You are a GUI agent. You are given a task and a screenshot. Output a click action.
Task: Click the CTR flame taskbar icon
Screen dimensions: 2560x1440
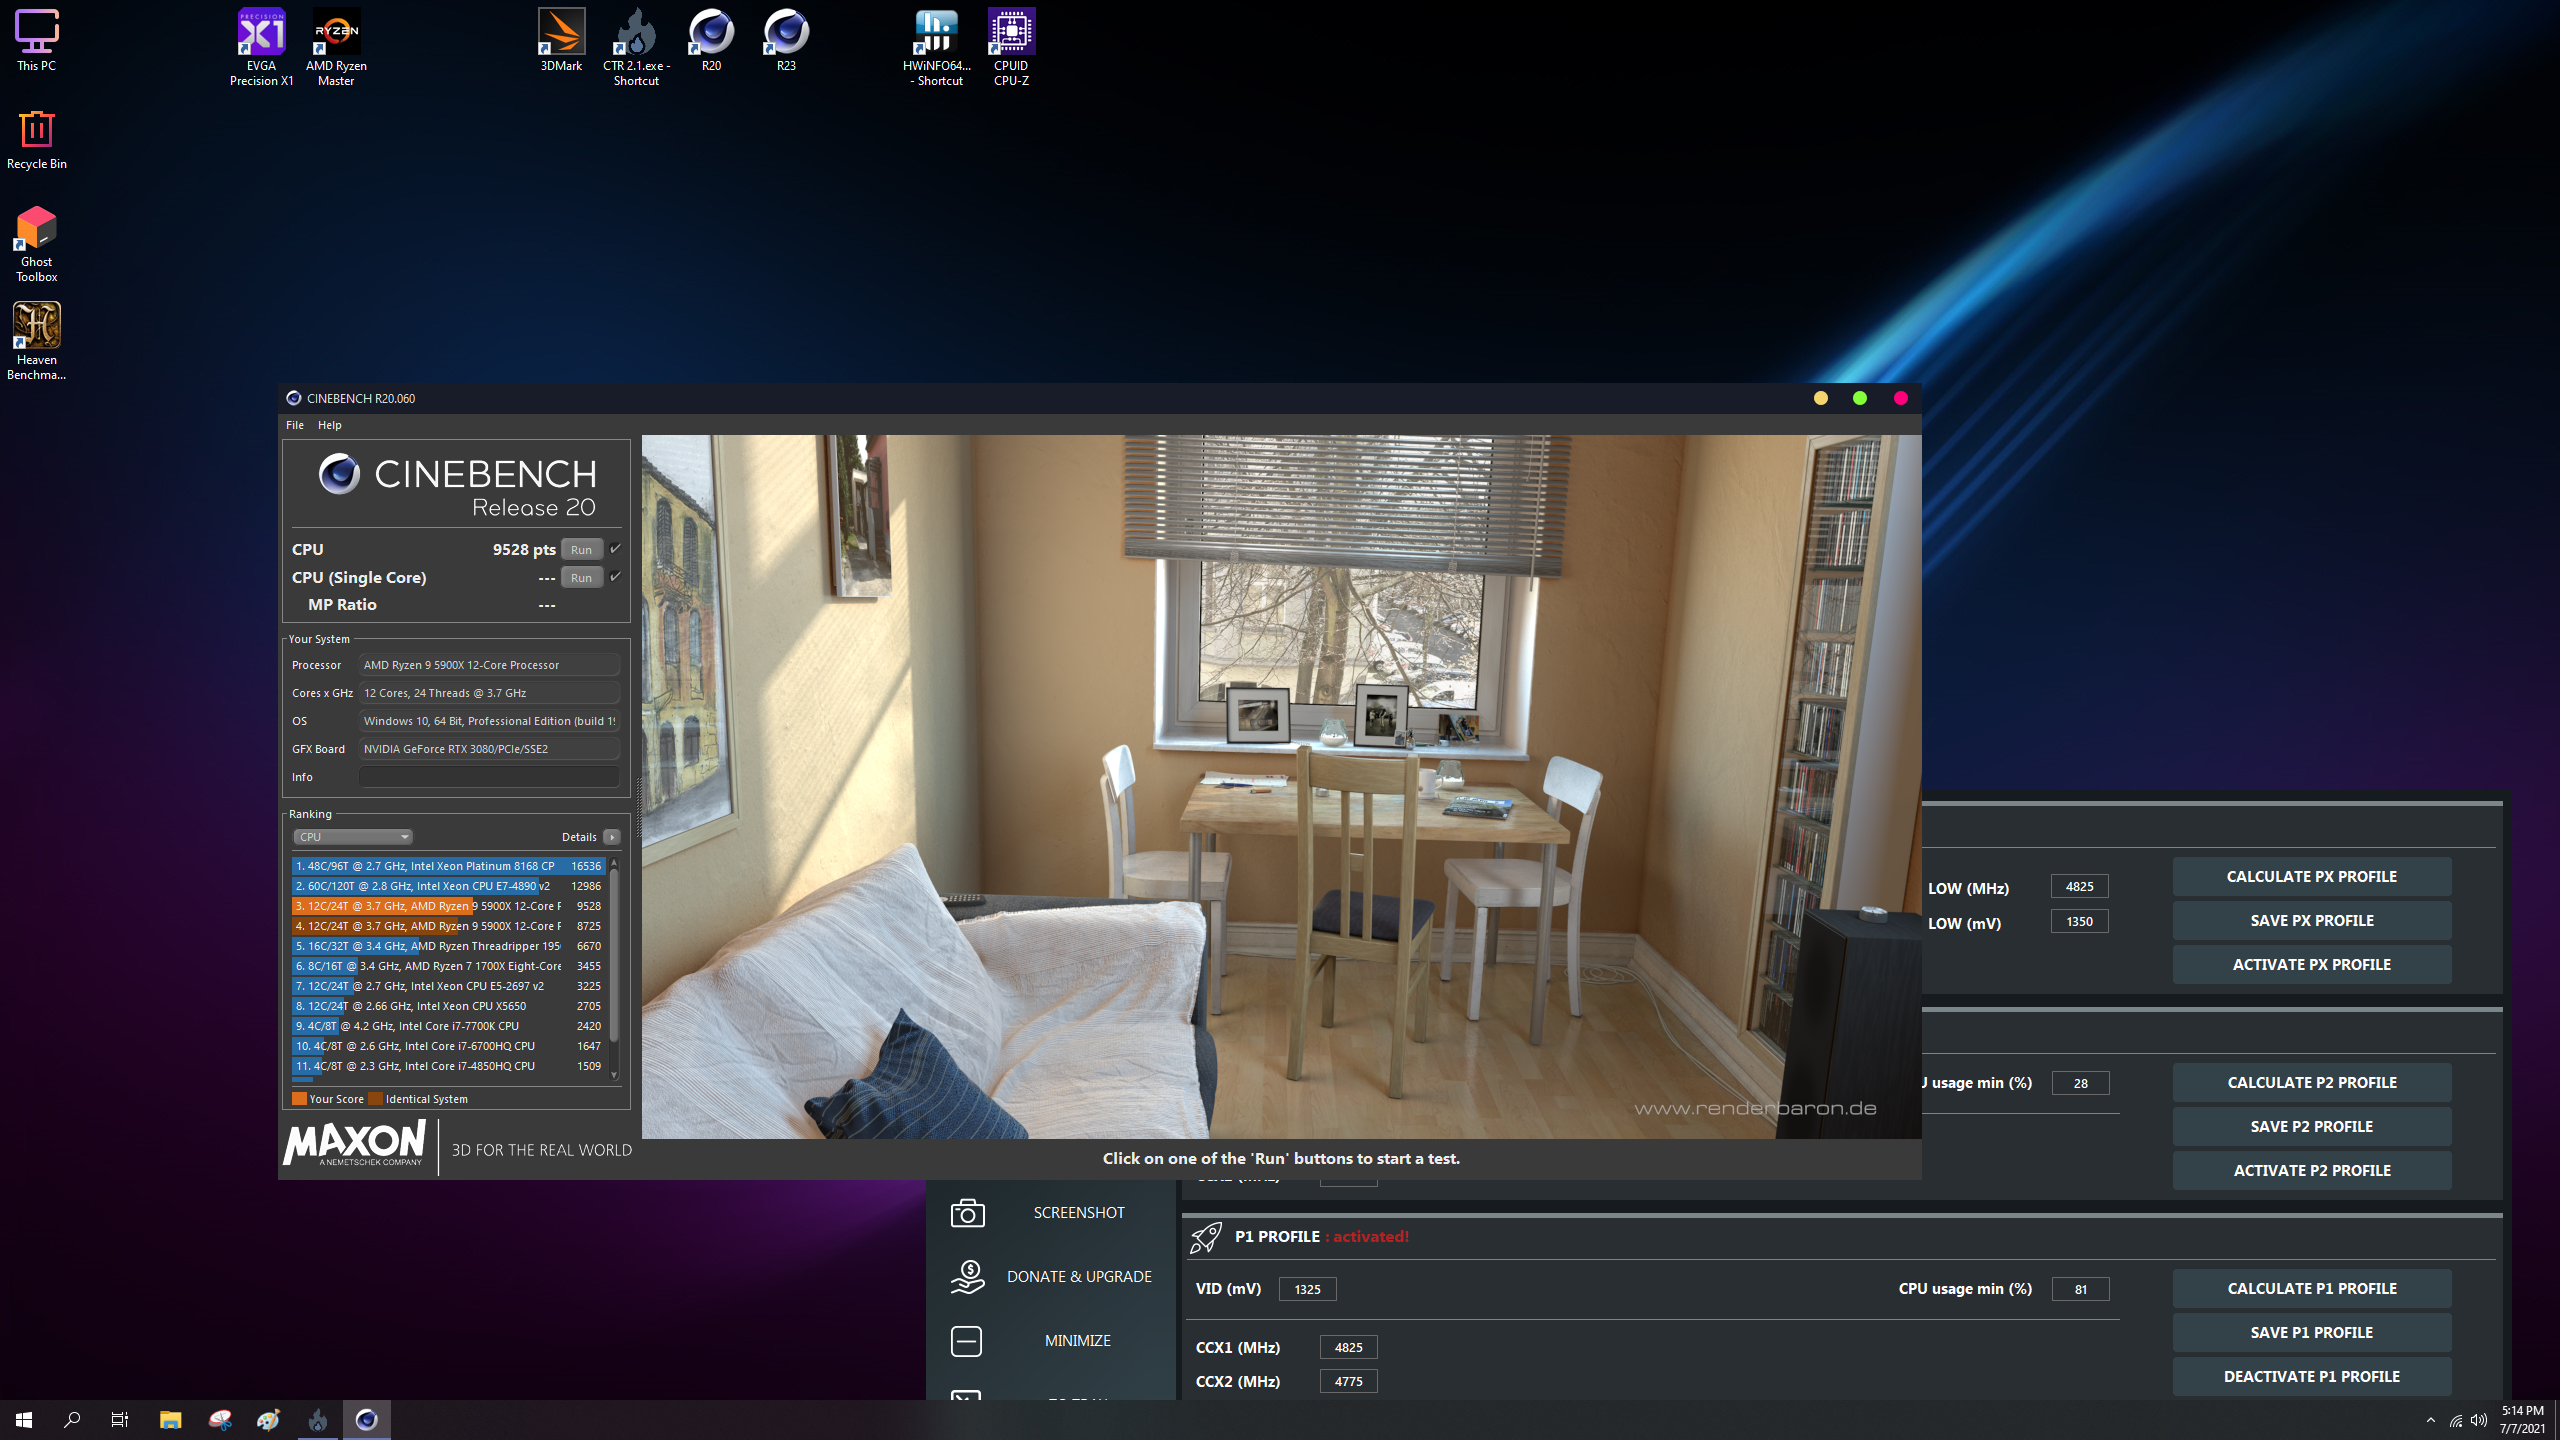click(x=318, y=1419)
